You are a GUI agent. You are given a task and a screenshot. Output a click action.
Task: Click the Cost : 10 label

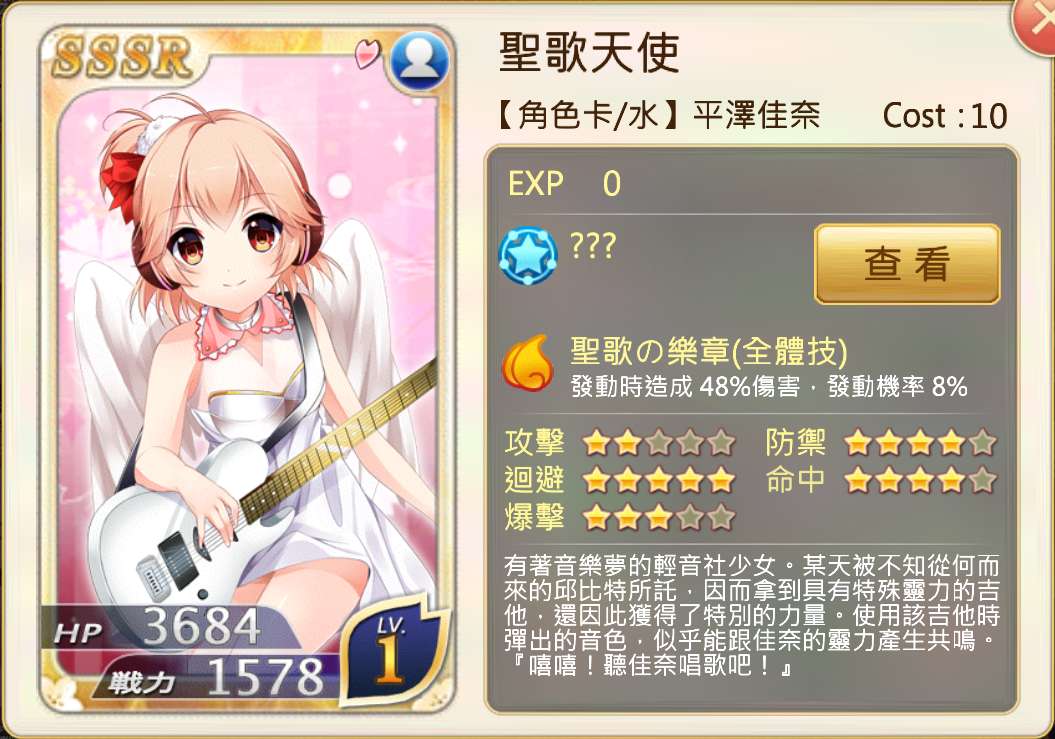(945, 116)
